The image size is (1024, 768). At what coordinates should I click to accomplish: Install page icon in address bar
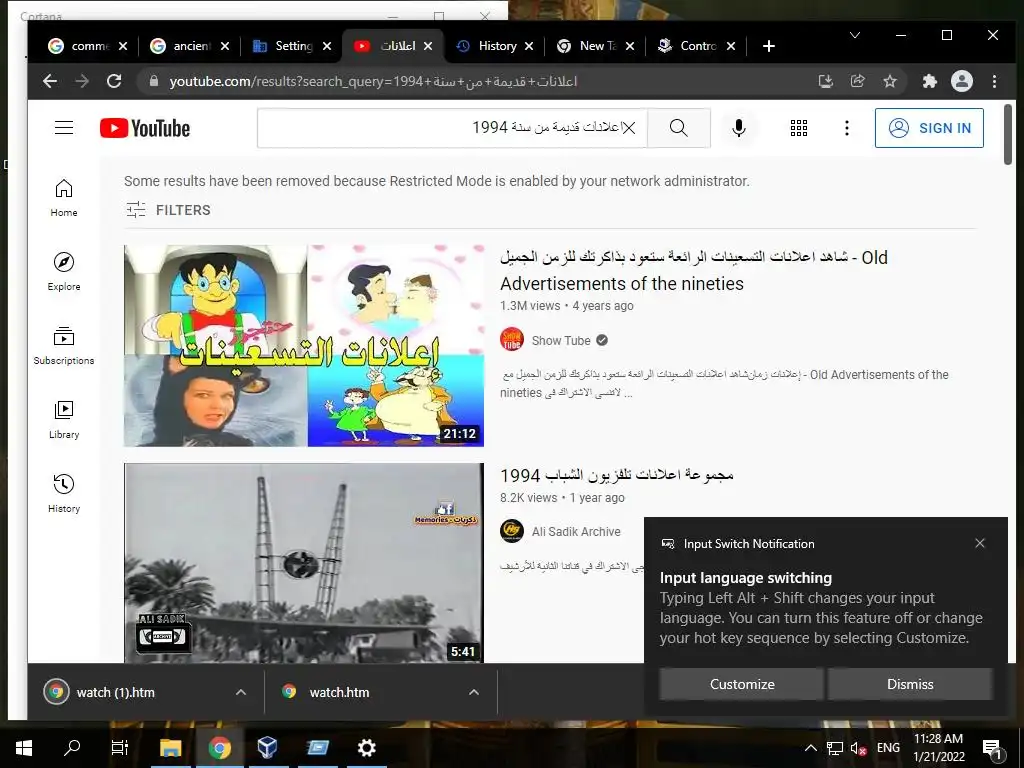(x=825, y=81)
